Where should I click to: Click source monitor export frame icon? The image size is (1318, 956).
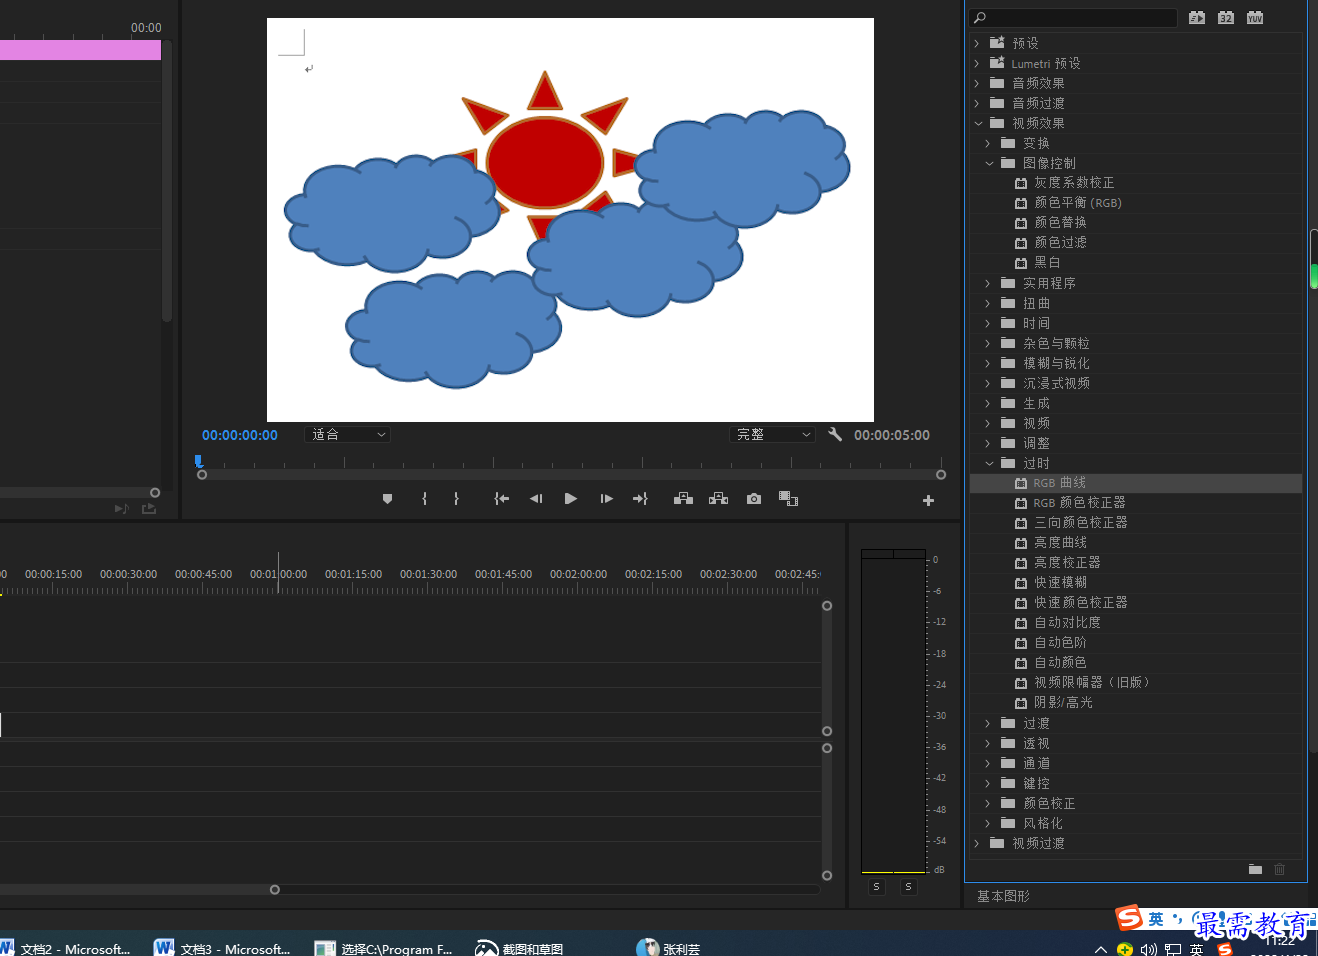(149, 509)
